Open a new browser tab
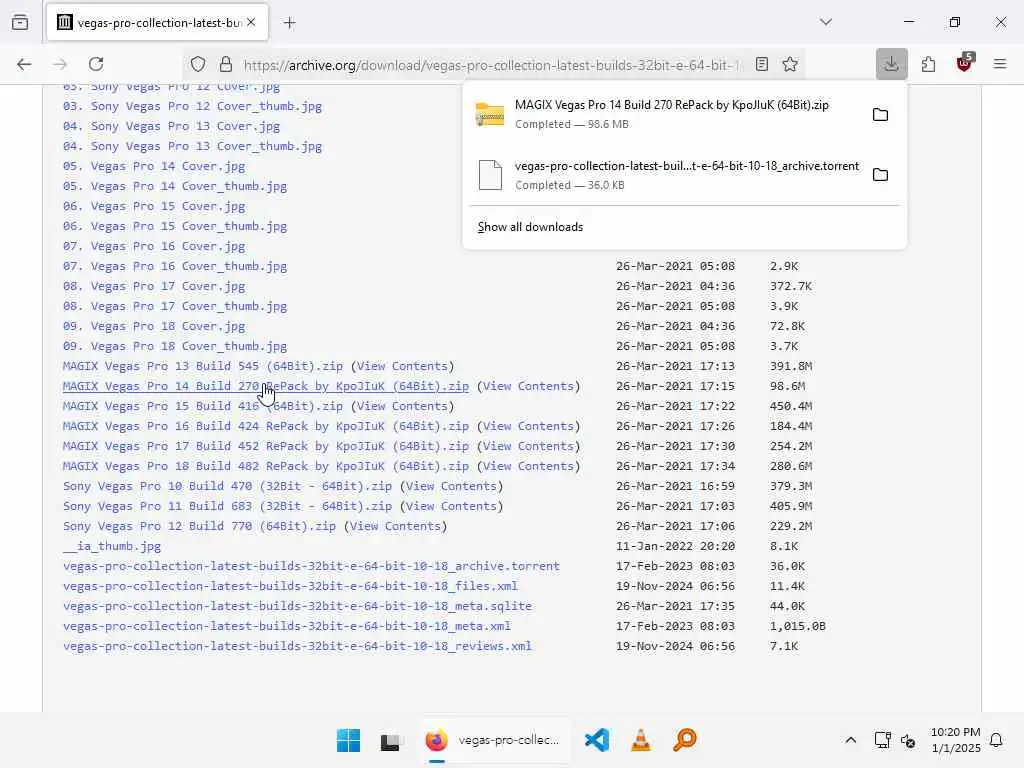This screenshot has height=768, width=1024. pyautogui.click(x=289, y=23)
